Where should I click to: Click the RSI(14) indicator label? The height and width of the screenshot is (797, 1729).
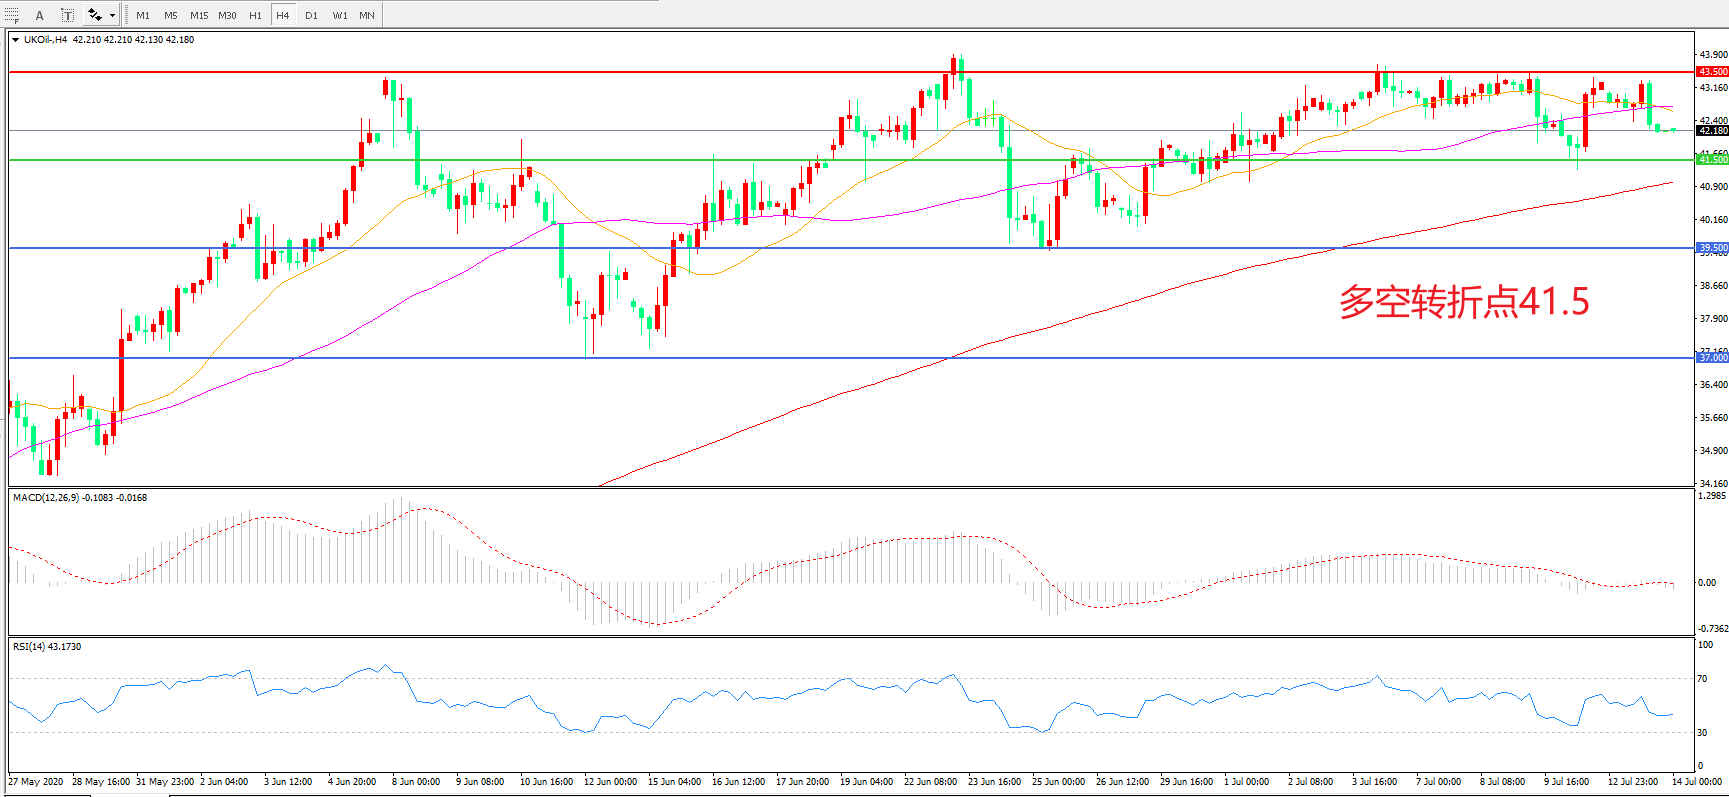pyautogui.click(x=47, y=646)
